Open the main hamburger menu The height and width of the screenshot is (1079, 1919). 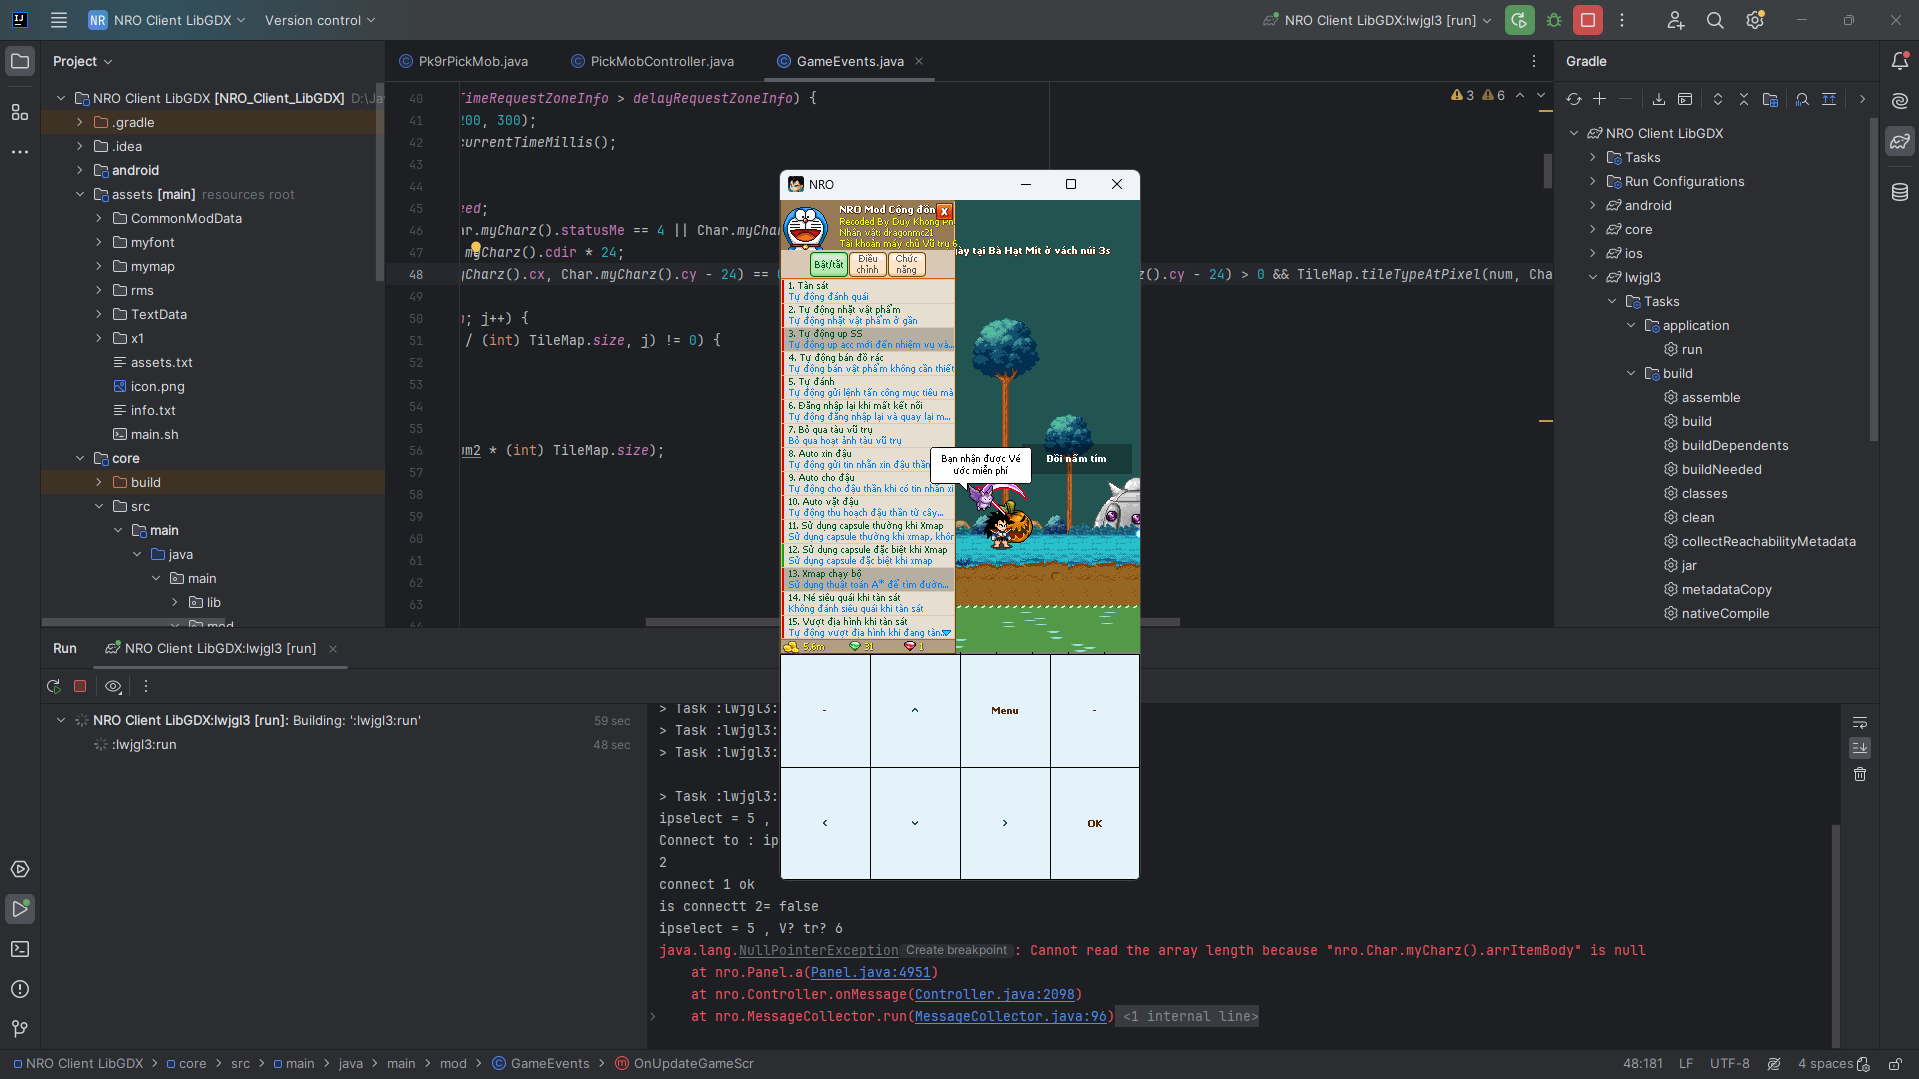pyautogui.click(x=59, y=20)
